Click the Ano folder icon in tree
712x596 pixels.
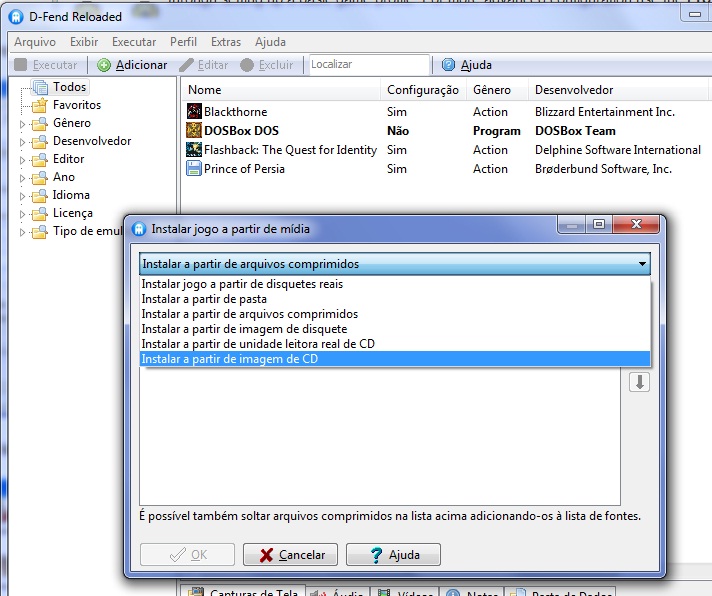click(40, 177)
